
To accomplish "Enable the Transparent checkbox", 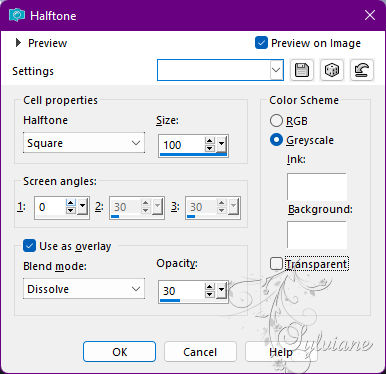I will pos(276,264).
